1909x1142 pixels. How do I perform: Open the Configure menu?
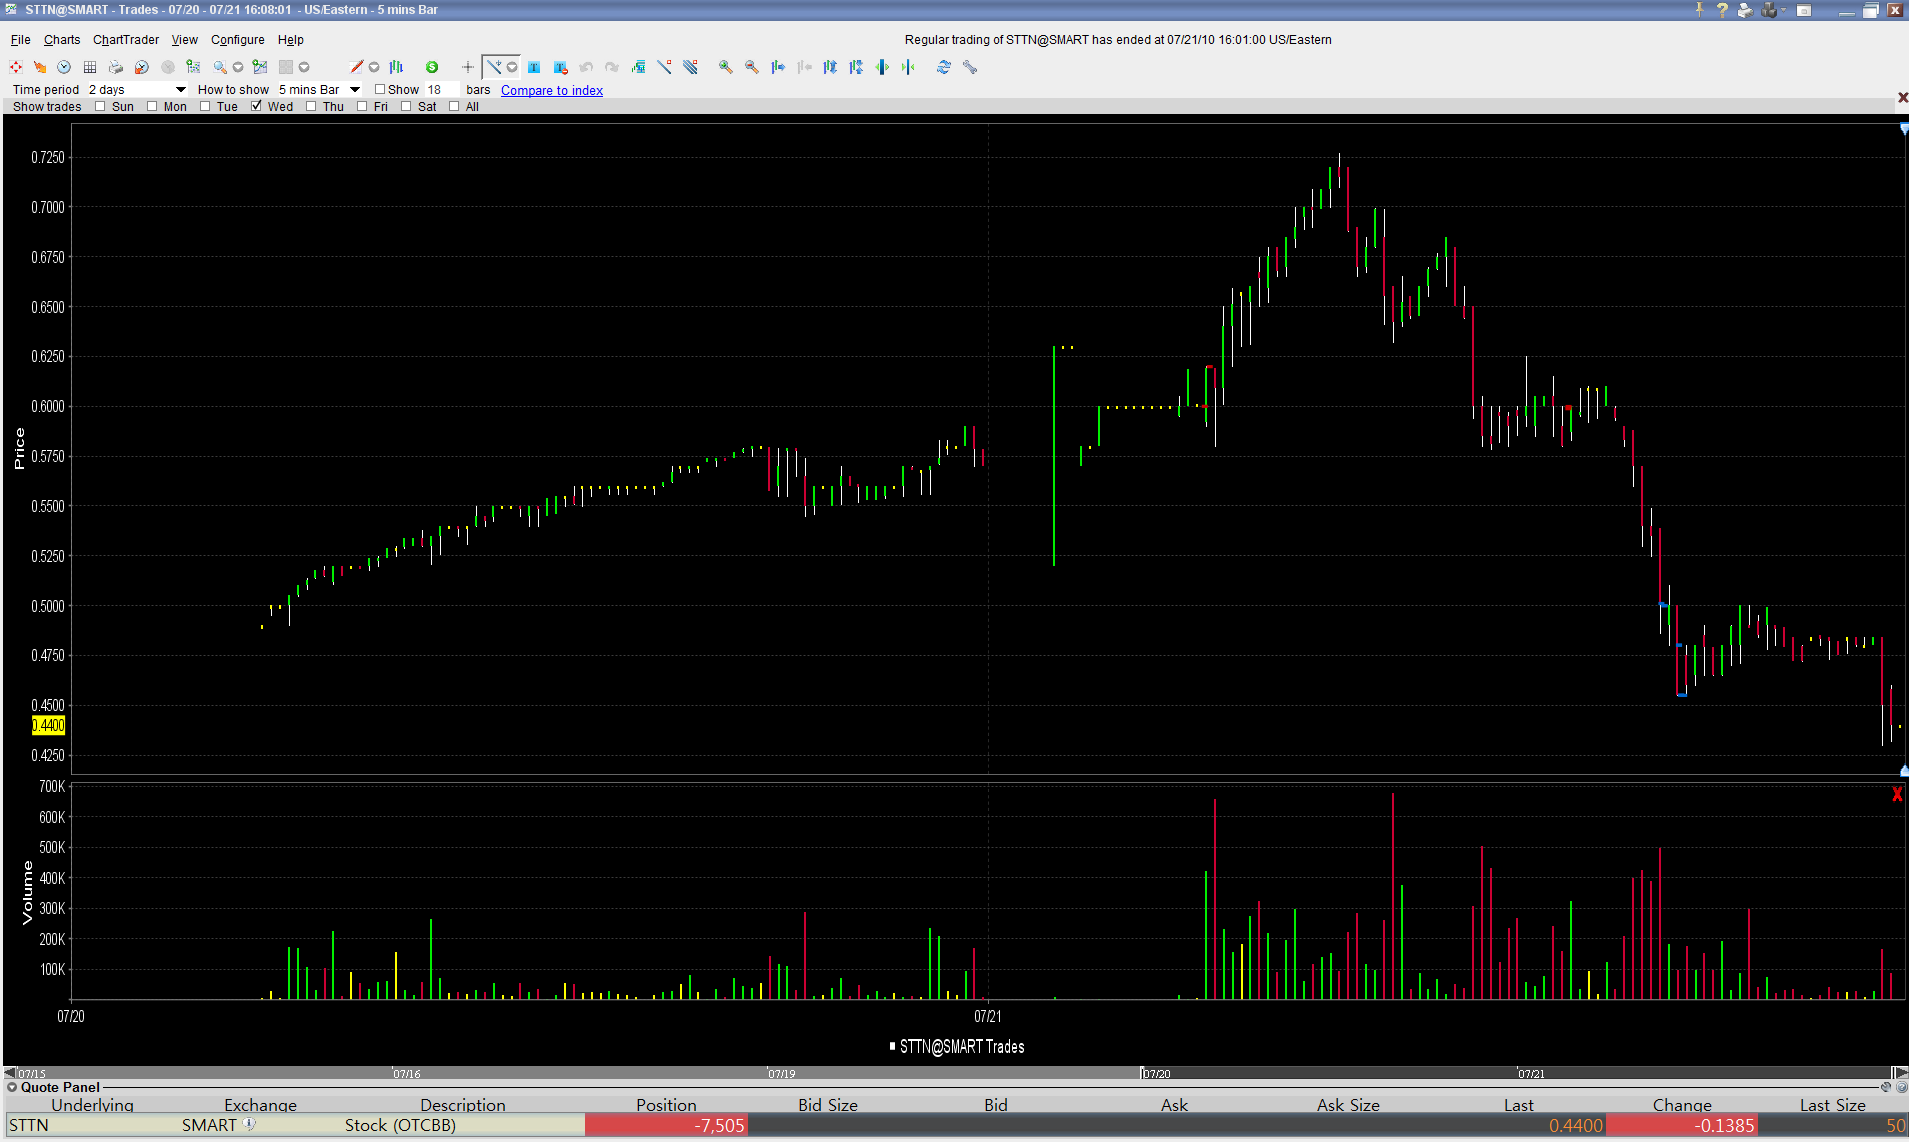(x=237, y=40)
